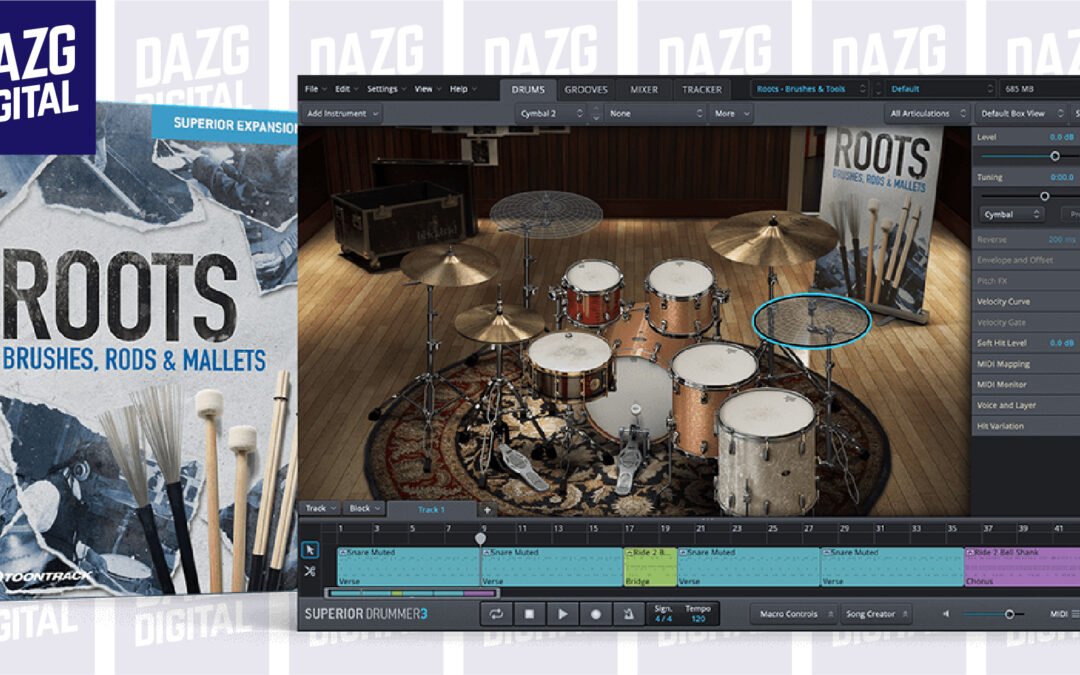
Task: Select the copper sparkle rack tom
Action: pos(681,296)
